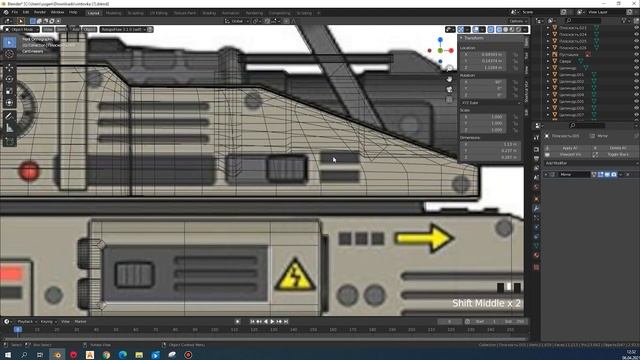Switch to the UV Editing workspace tab
This screenshot has width=640, height=360.
[x=158, y=13]
